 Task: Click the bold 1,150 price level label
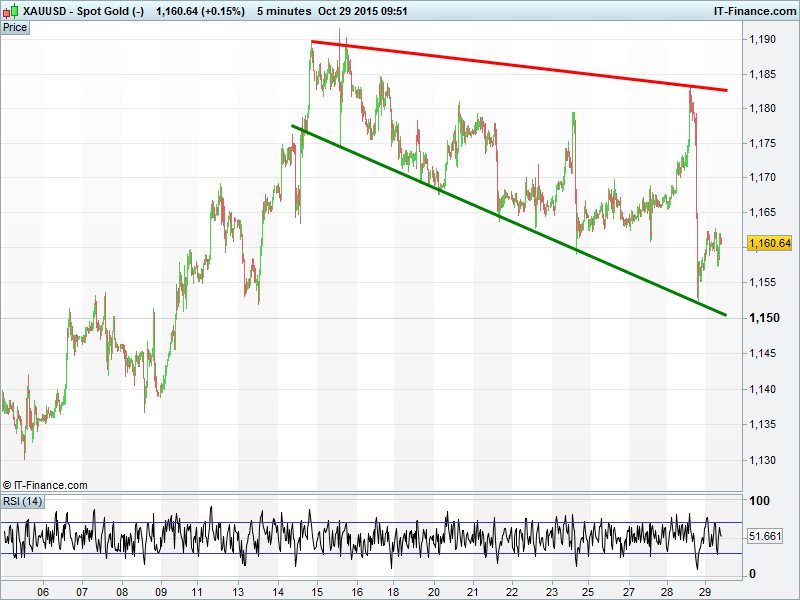(x=765, y=318)
